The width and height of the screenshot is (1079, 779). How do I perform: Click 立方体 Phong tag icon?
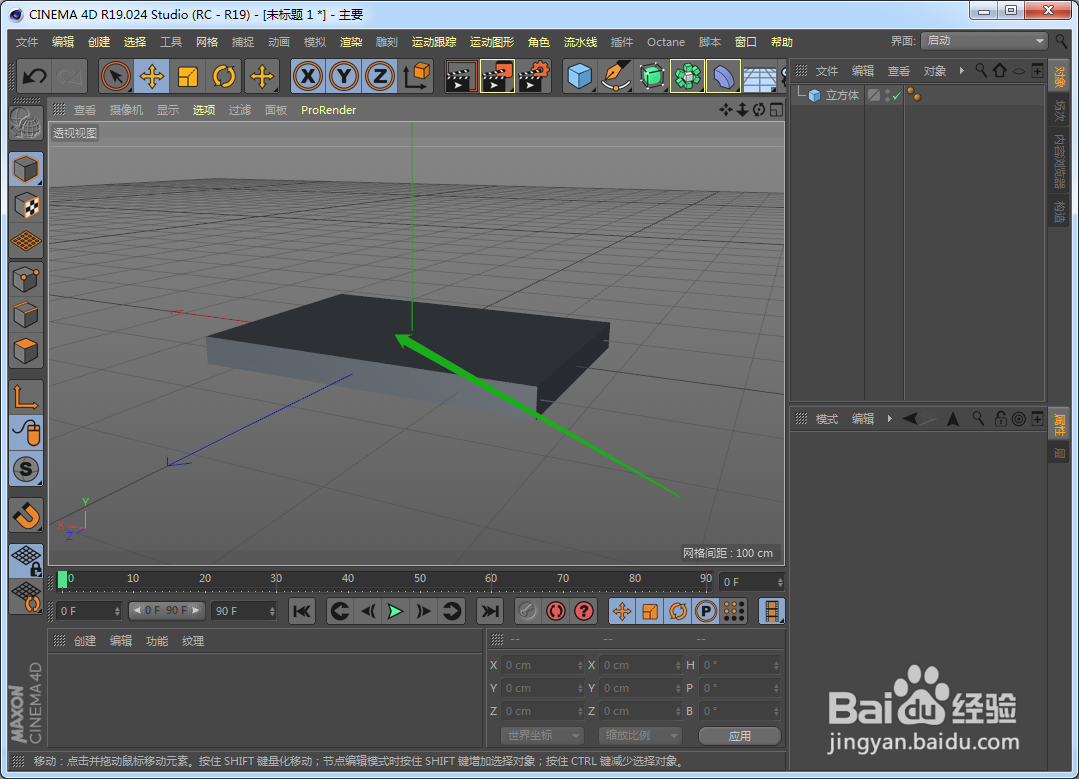point(914,95)
